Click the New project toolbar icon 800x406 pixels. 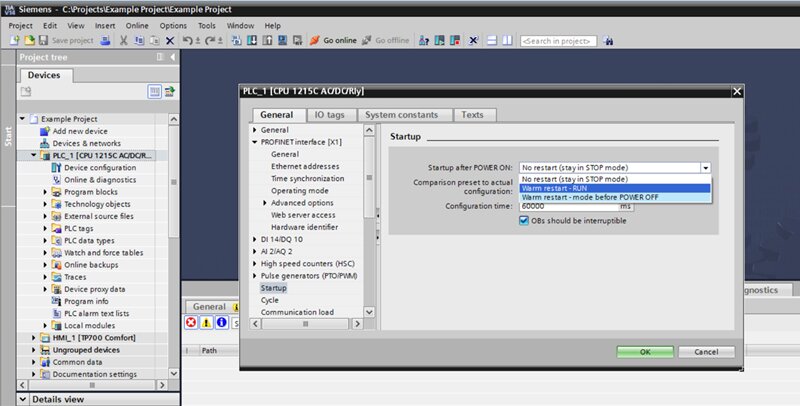(x=14, y=40)
